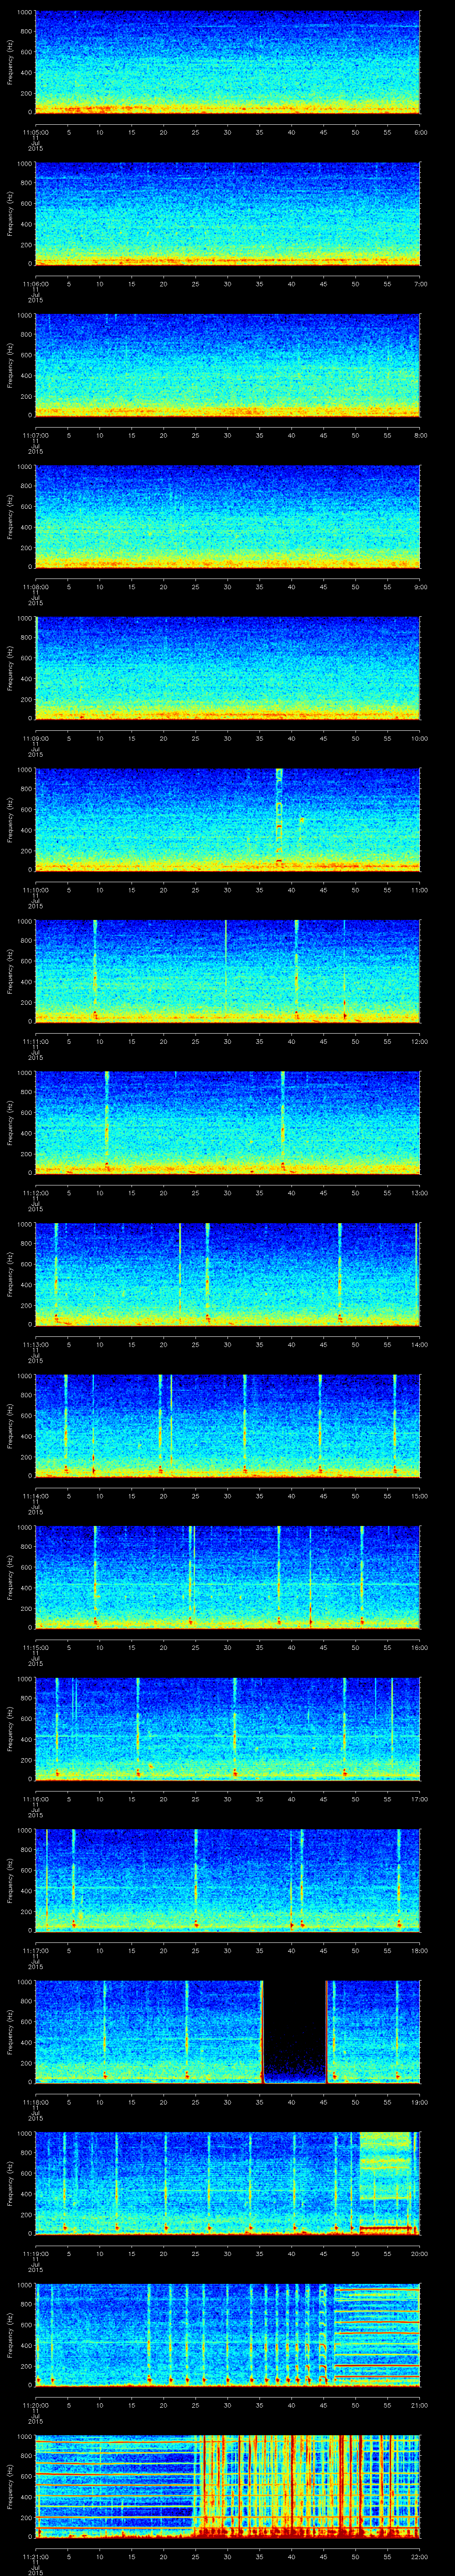This screenshot has height=2576, width=455.
Task: Open the spectrogram panel starting at 11:14:00
Action: pos(227,1425)
